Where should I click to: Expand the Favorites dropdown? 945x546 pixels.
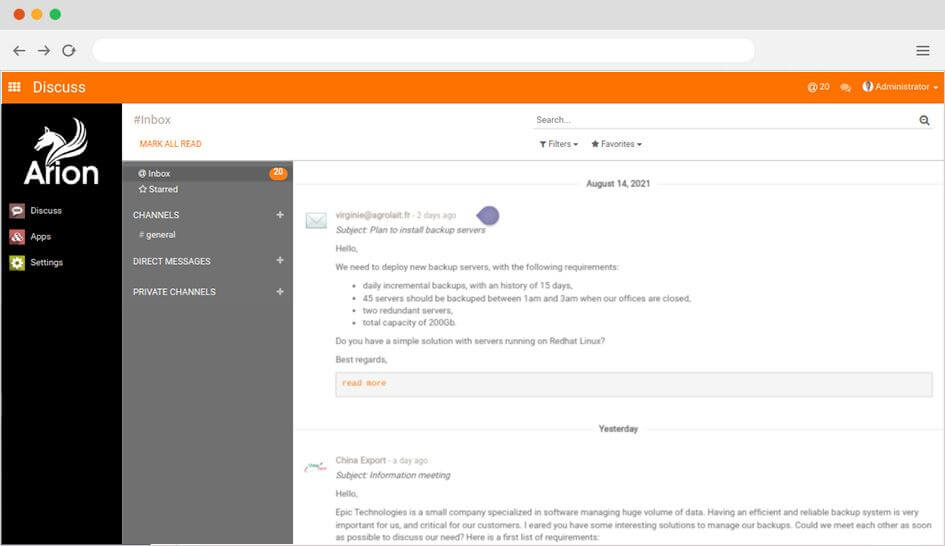click(x=617, y=144)
